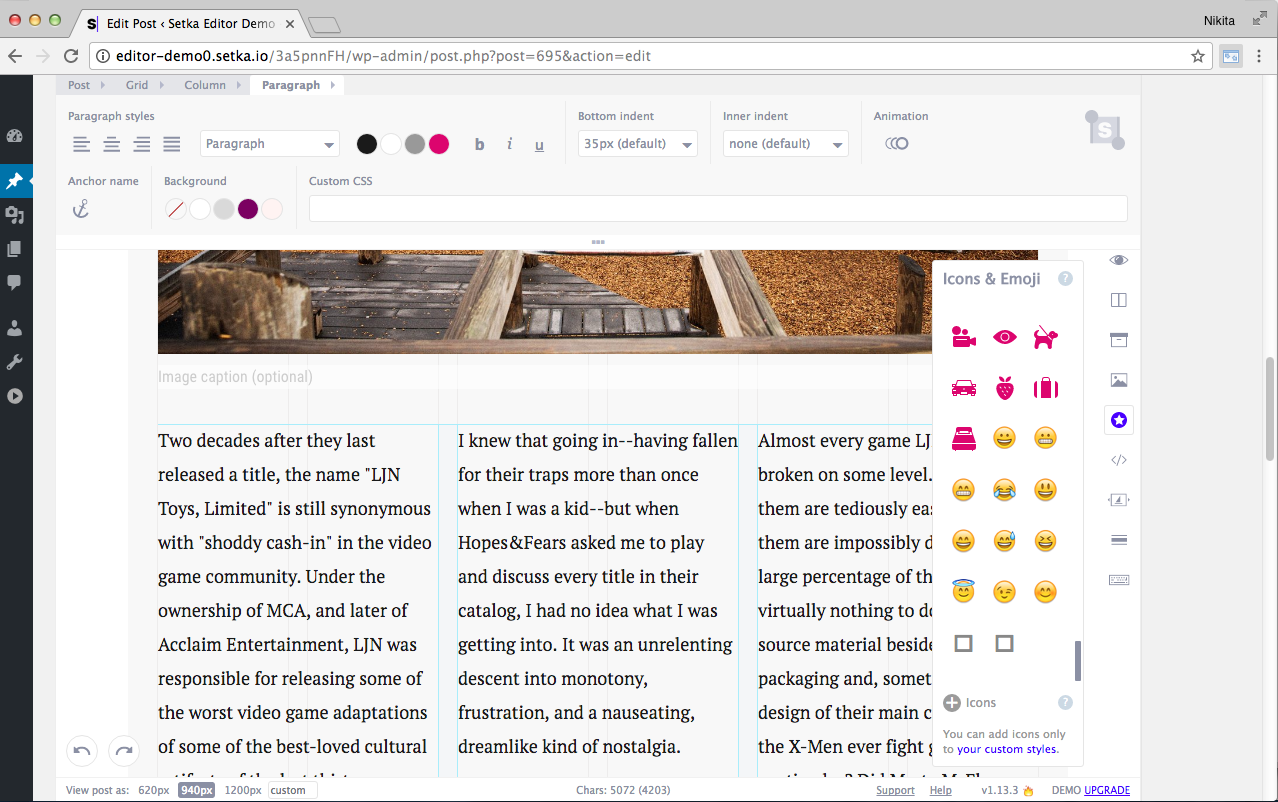Open the image tool in right sidebar
Viewport: 1278px width, 802px height.
(x=1119, y=380)
